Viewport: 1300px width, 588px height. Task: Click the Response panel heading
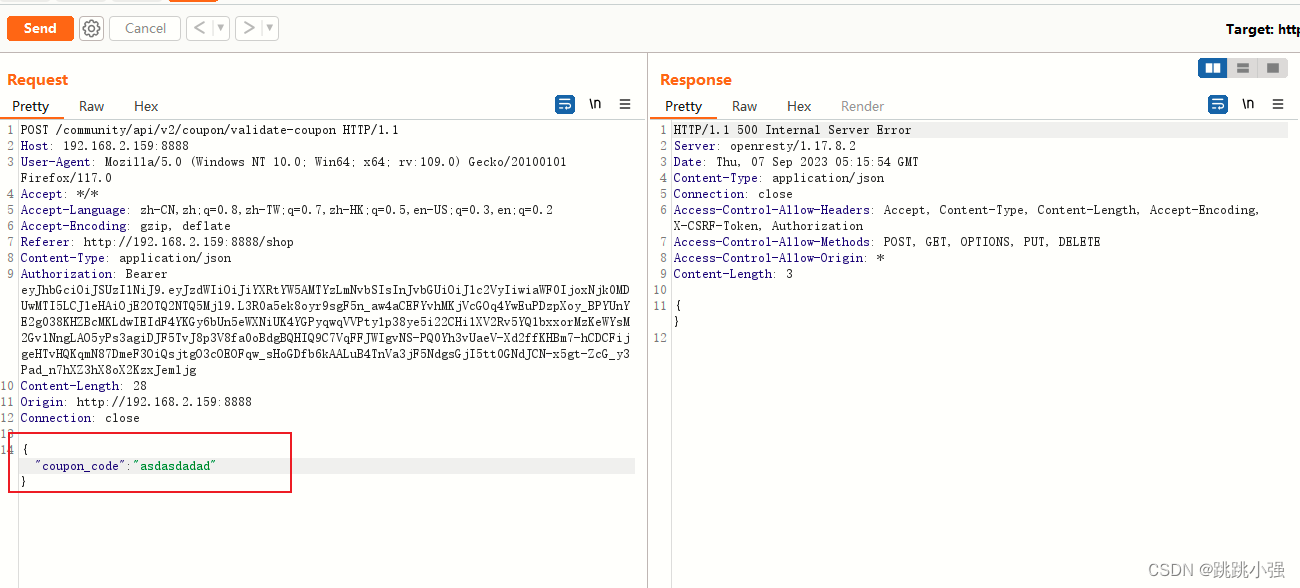[x=696, y=80]
